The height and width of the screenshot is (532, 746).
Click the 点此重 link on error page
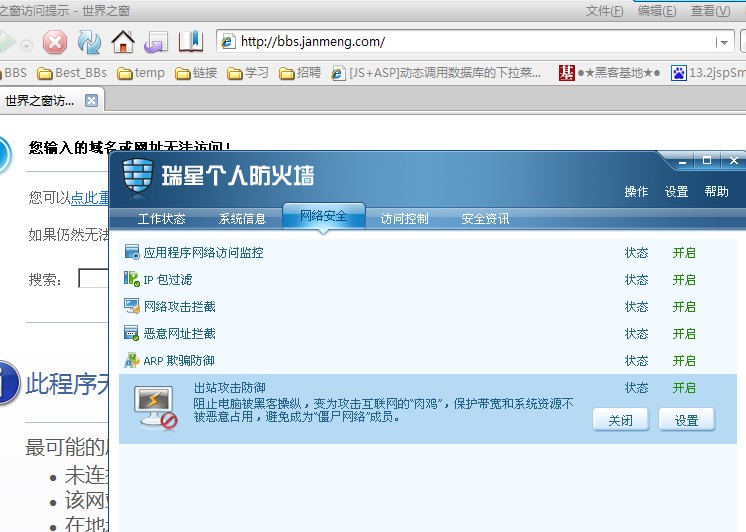89,197
